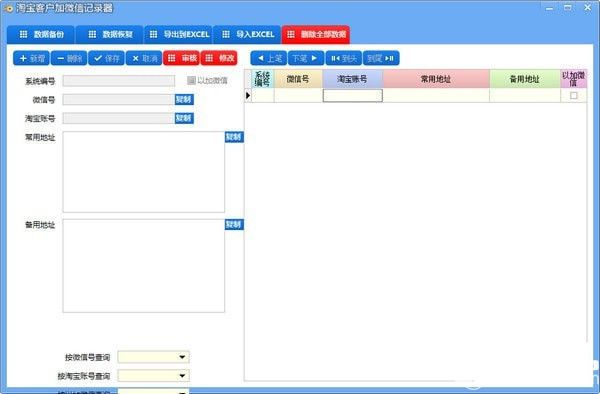Tick the 以加微信 checkbox in the grid row
The image size is (600, 394).
(x=573, y=95)
